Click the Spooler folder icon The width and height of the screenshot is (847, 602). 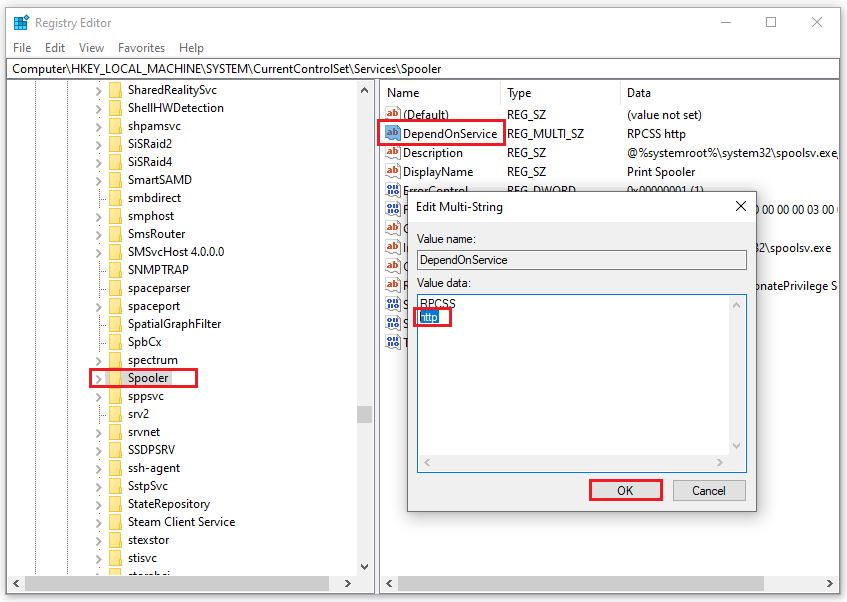(115, 378)
